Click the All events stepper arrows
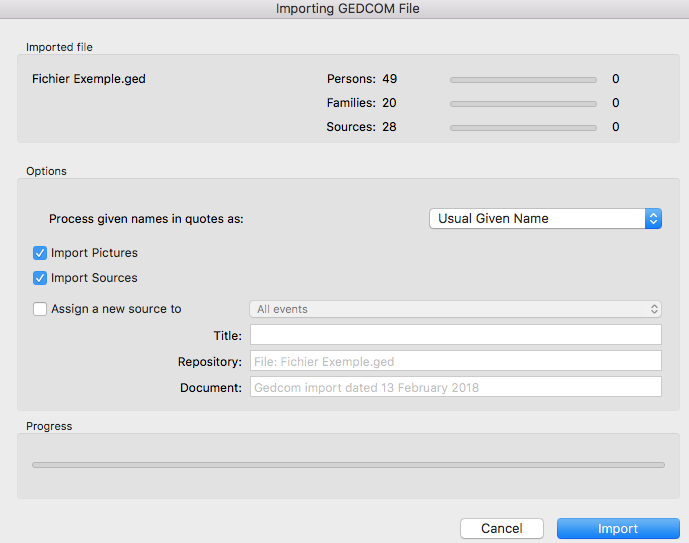 654,309
